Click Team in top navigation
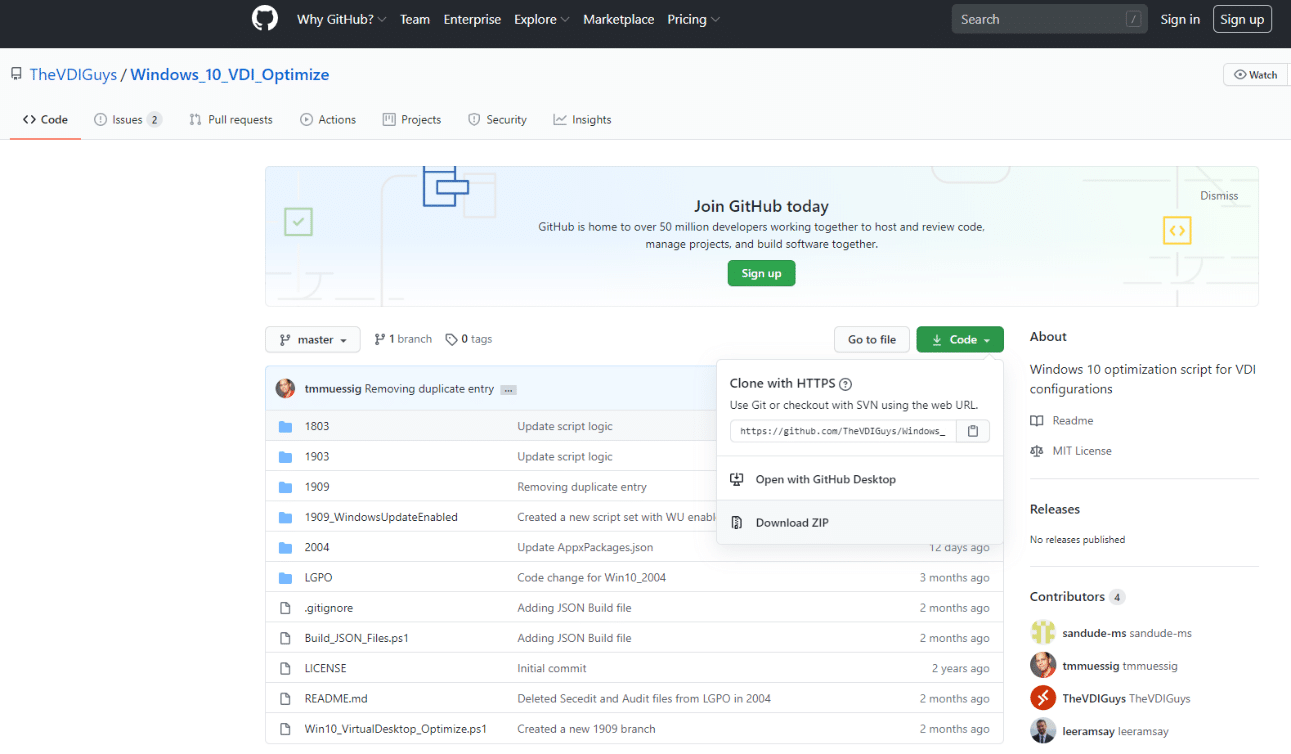 pos(415,19)
